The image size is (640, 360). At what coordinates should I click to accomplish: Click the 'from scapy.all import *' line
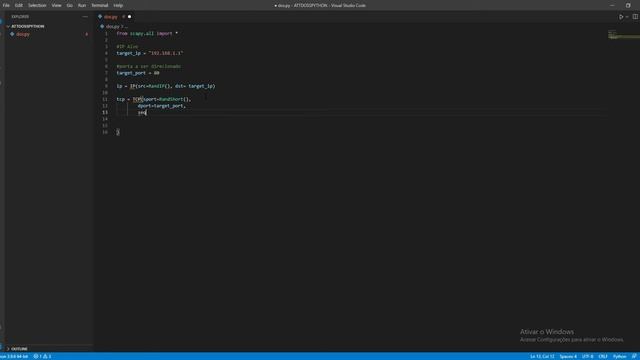[147, 33]
